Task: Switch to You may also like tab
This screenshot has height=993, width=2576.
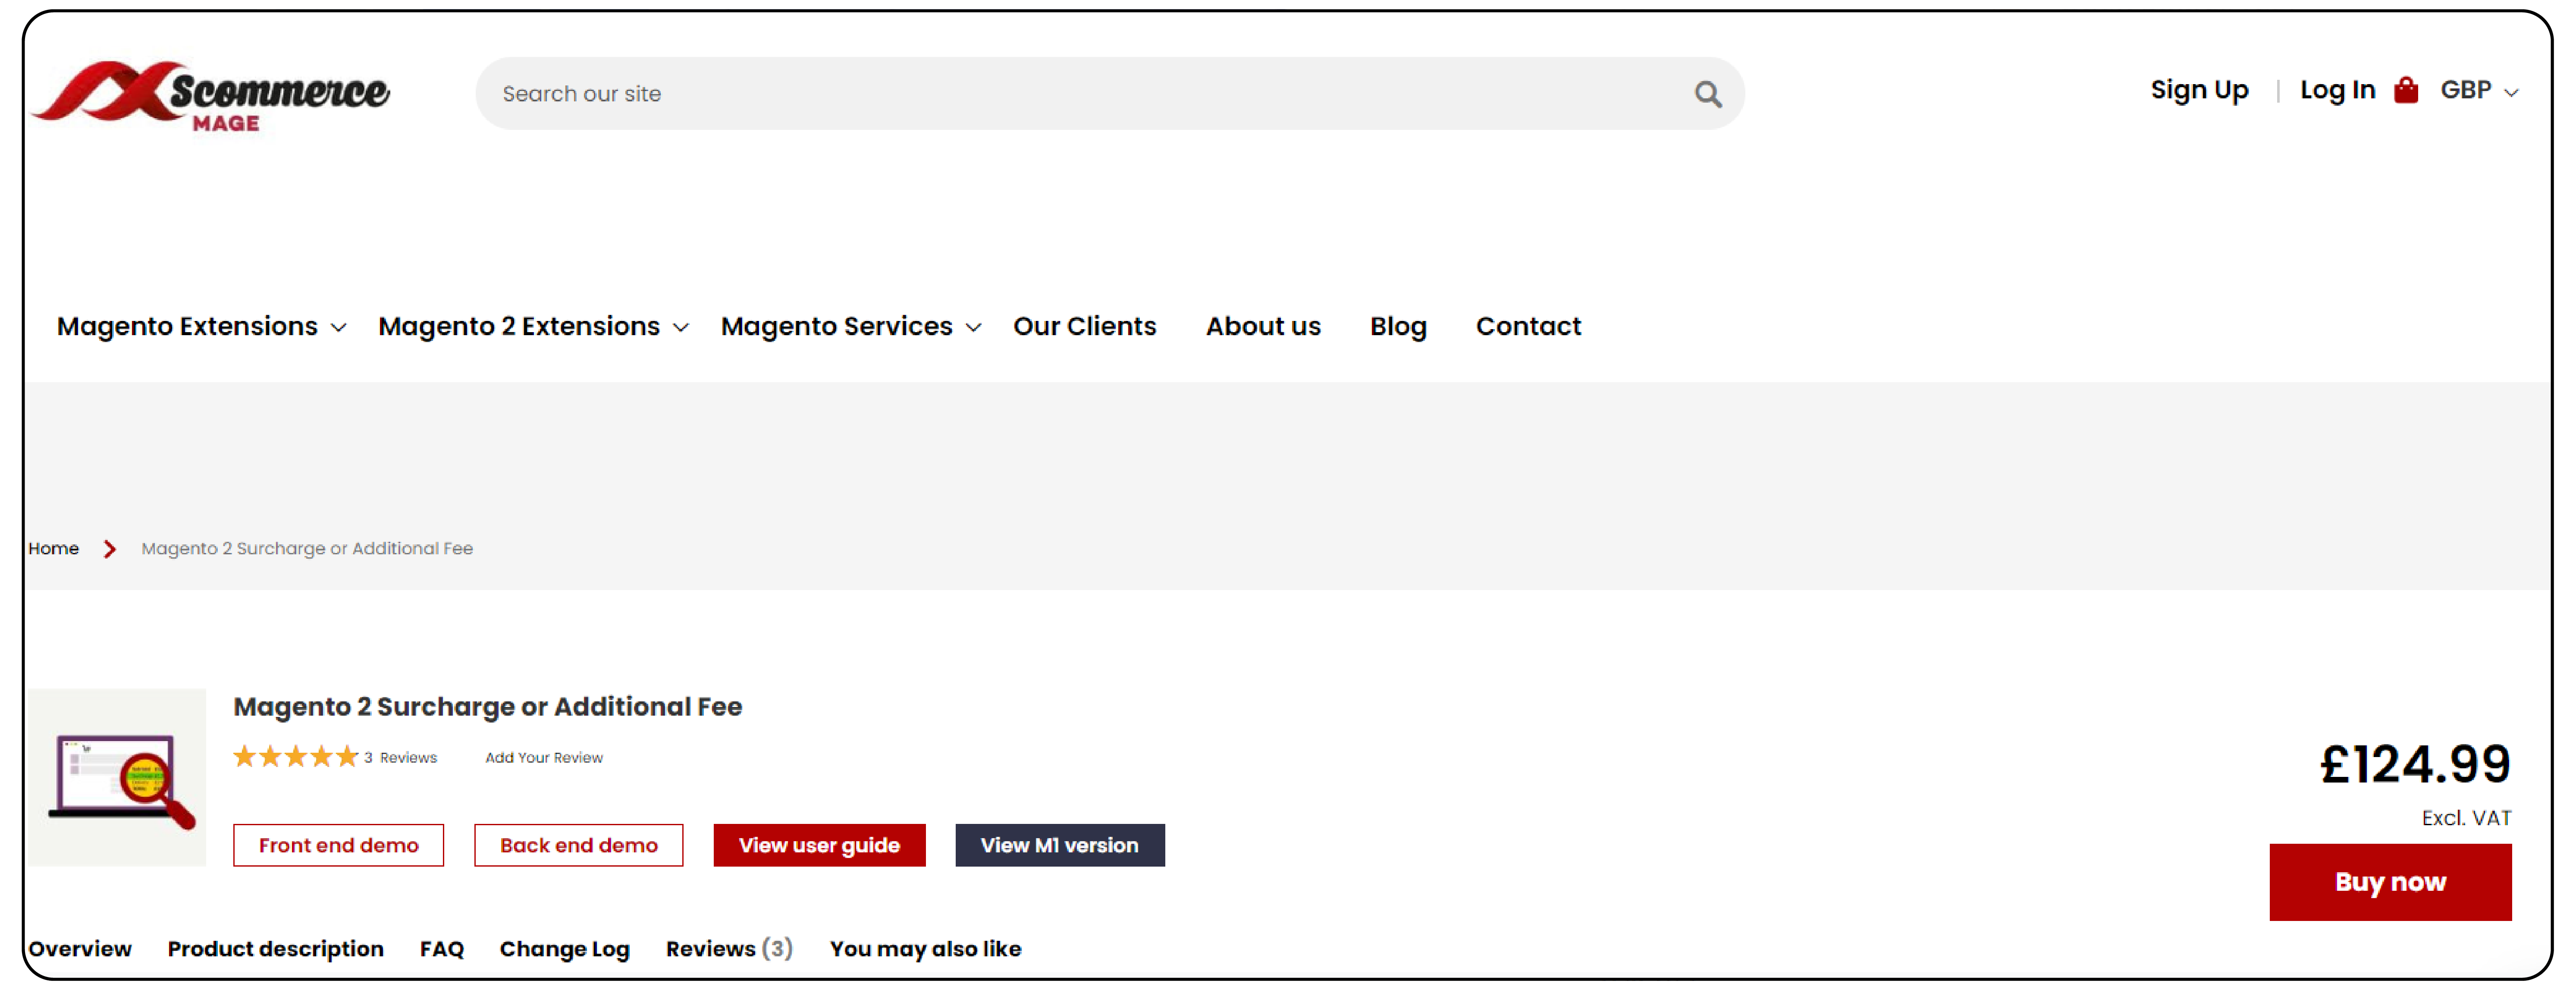Action: 925,949
